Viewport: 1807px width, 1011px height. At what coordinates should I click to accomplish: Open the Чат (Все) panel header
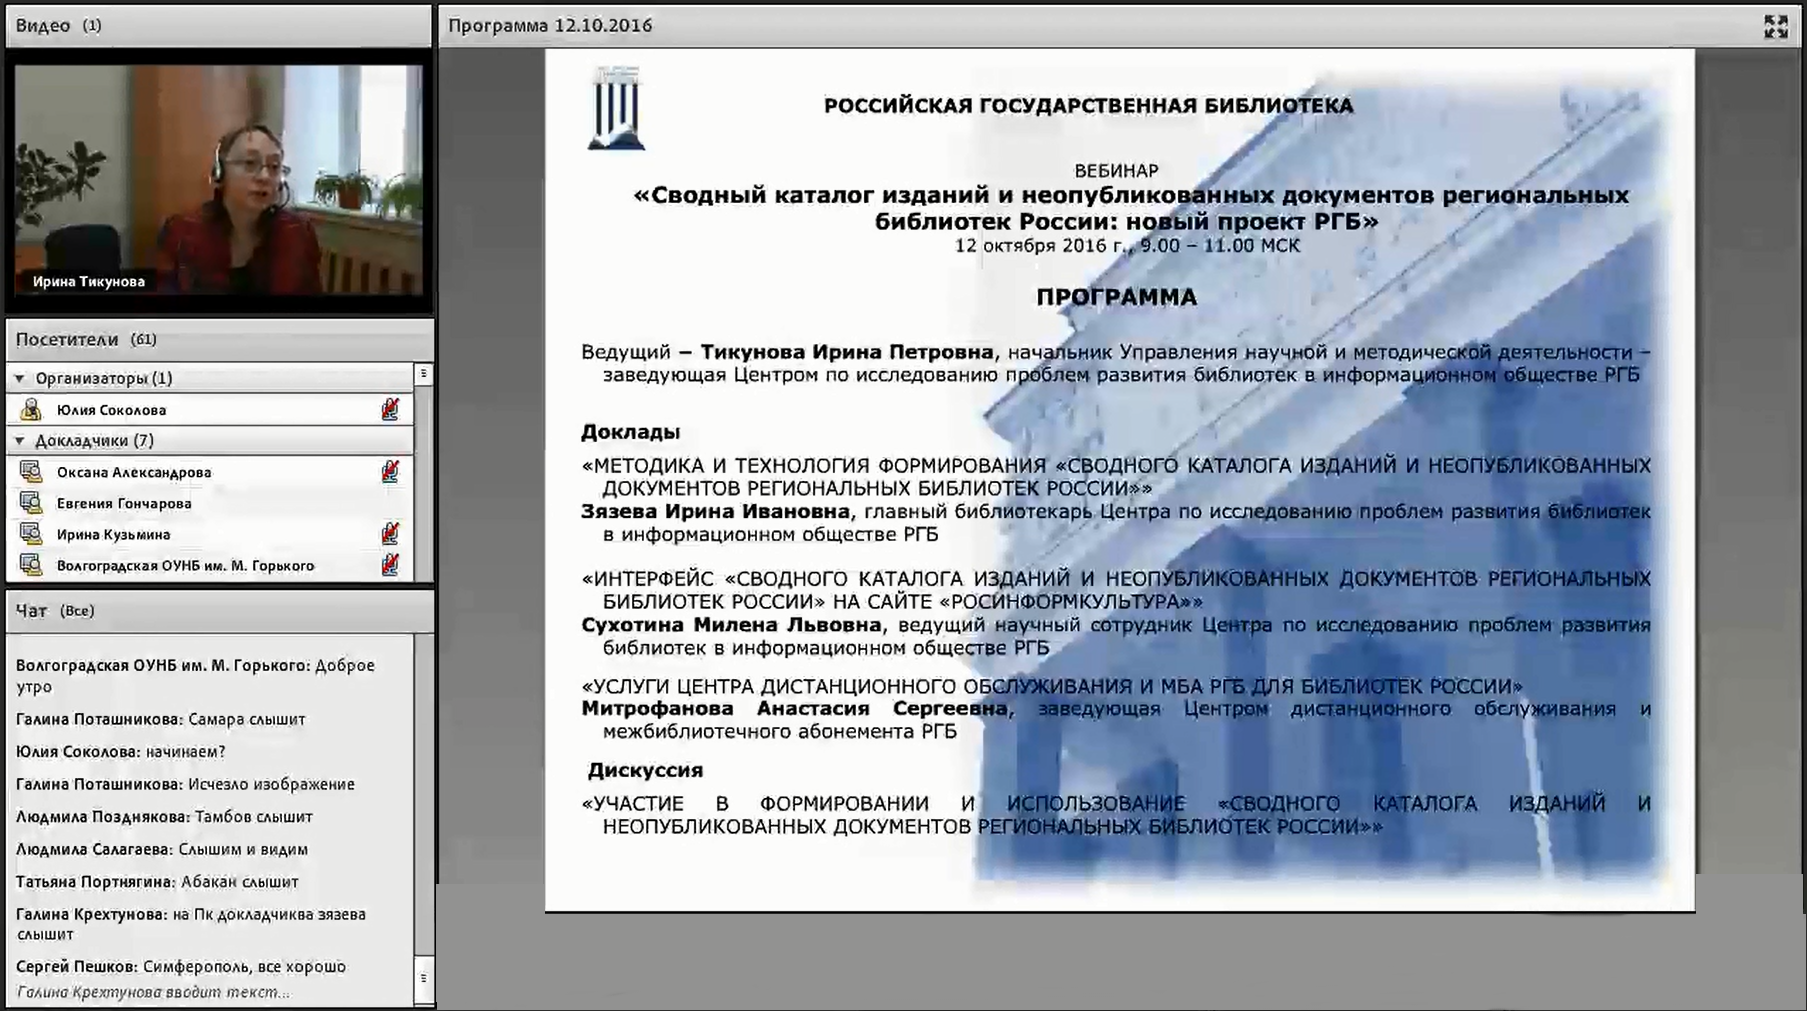55,610
